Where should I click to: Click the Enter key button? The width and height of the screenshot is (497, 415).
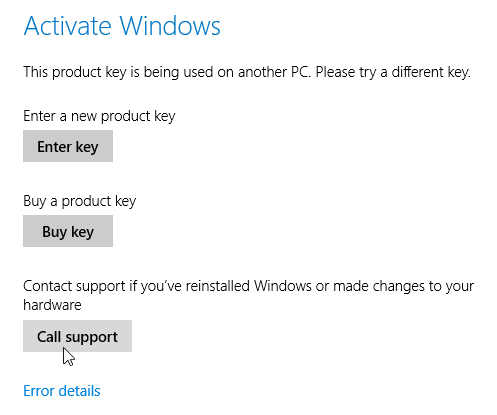[68, 146]
